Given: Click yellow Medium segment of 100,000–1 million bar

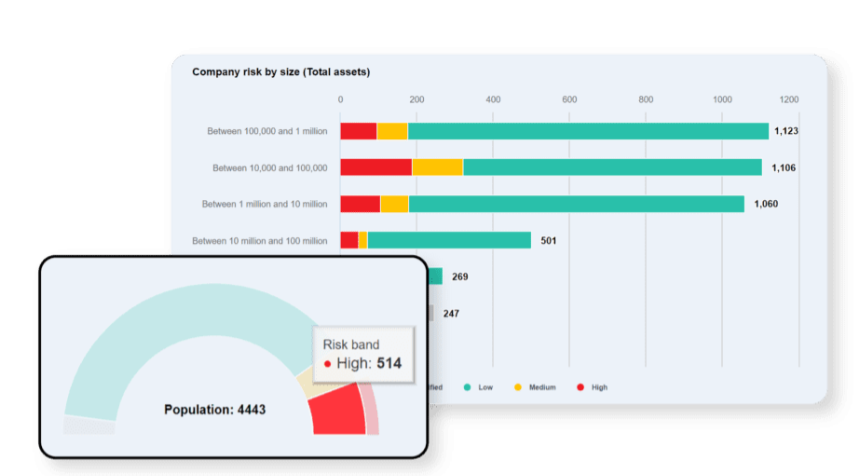Looking at the screenshot, I should [x=392, y=131].
